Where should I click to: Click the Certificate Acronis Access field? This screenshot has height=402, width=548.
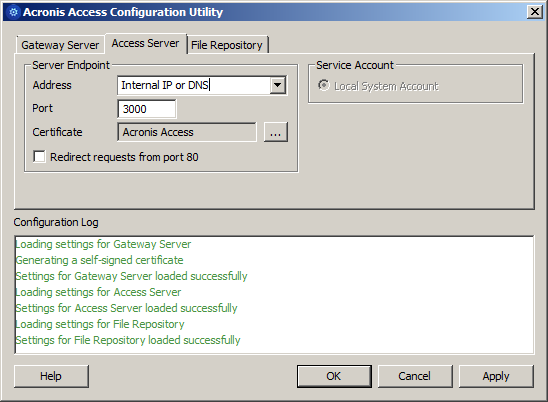click(187, 132)
